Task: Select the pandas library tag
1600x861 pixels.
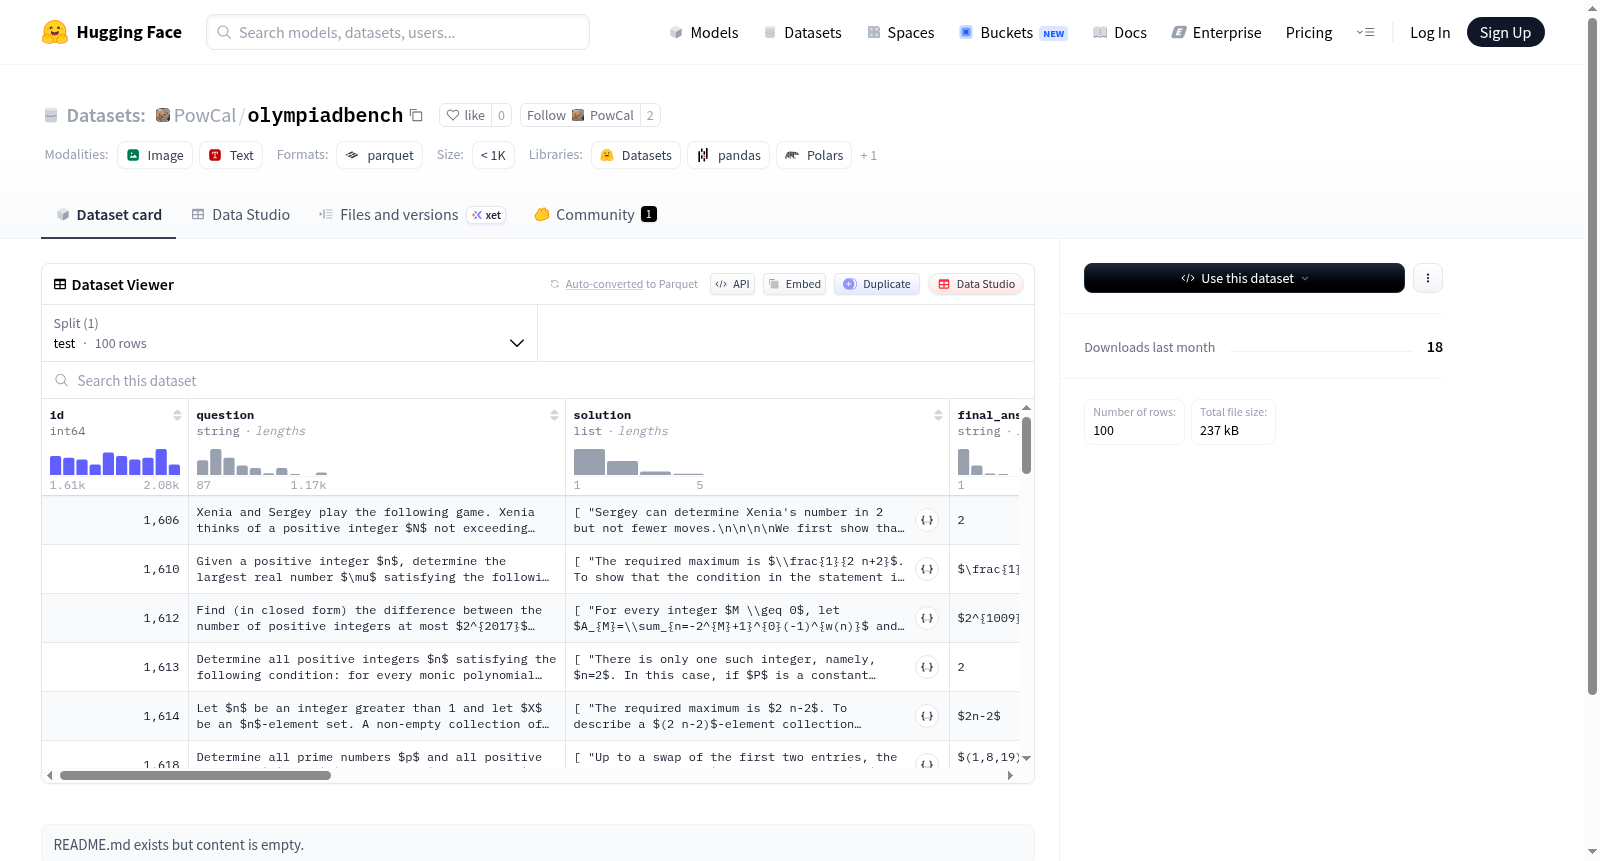Action: 728,155
